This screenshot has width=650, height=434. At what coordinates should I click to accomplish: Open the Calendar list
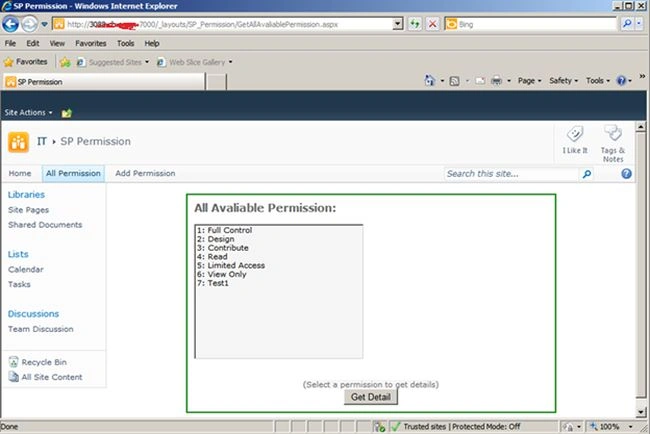(x=26, y=269)
